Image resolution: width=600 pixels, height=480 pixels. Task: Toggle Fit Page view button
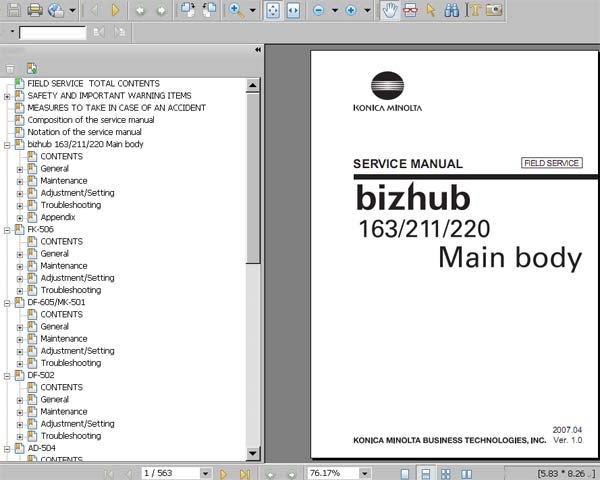(x=273, y=10)
